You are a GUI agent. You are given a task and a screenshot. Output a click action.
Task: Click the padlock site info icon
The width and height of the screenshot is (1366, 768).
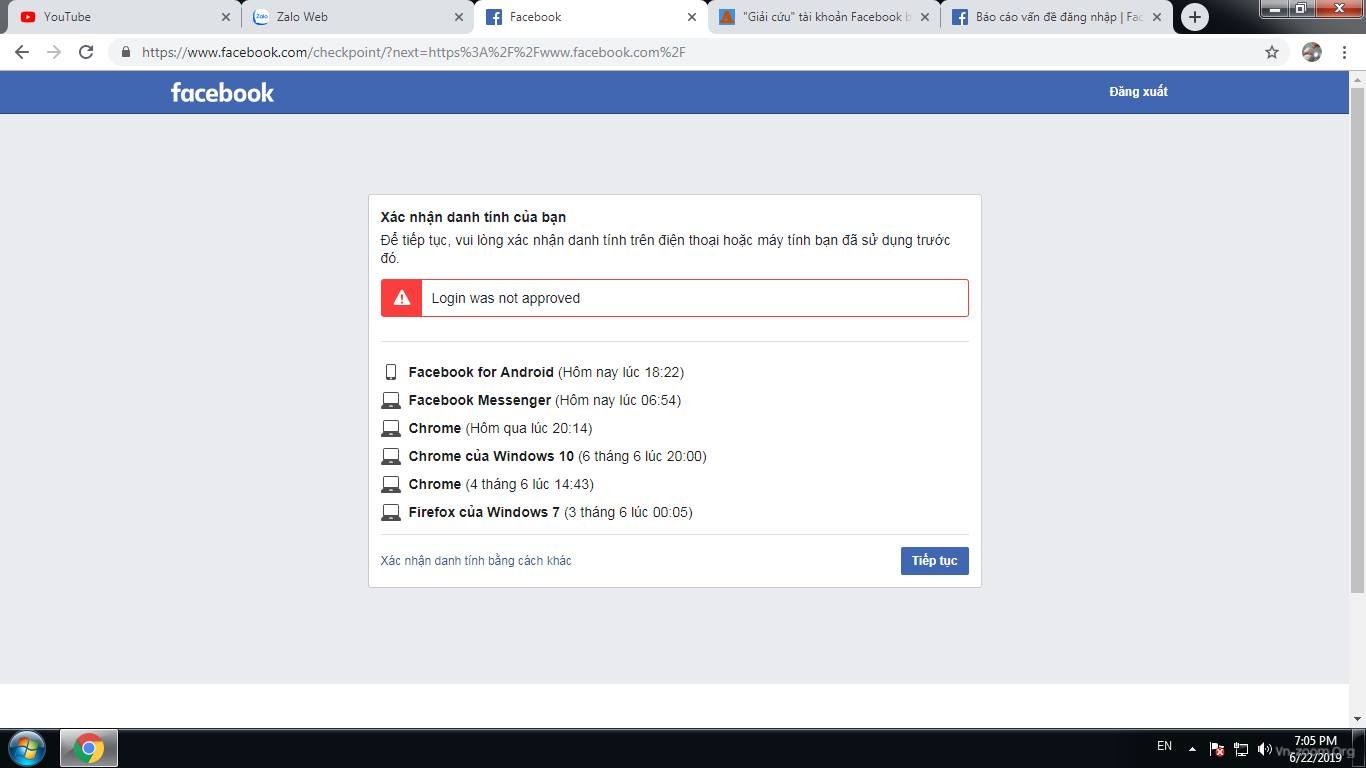[125, 52]
